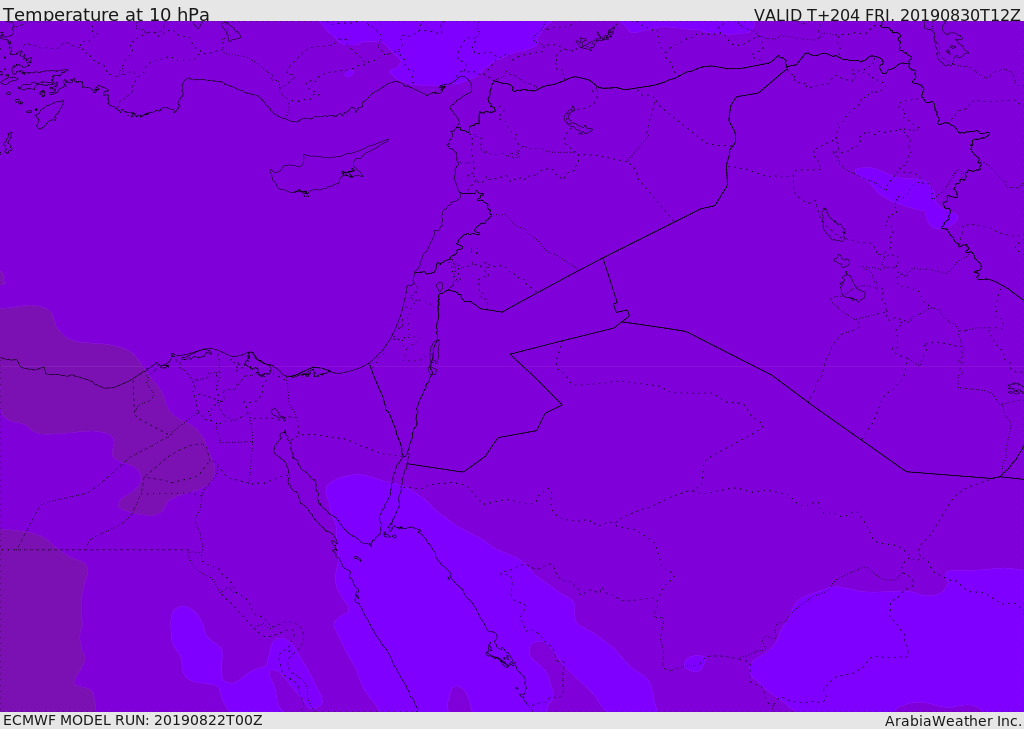This screenshot has height=729, width=1024.
Task: Select the light-purple patch over northeastern Iraq
Action: point(908,195)
